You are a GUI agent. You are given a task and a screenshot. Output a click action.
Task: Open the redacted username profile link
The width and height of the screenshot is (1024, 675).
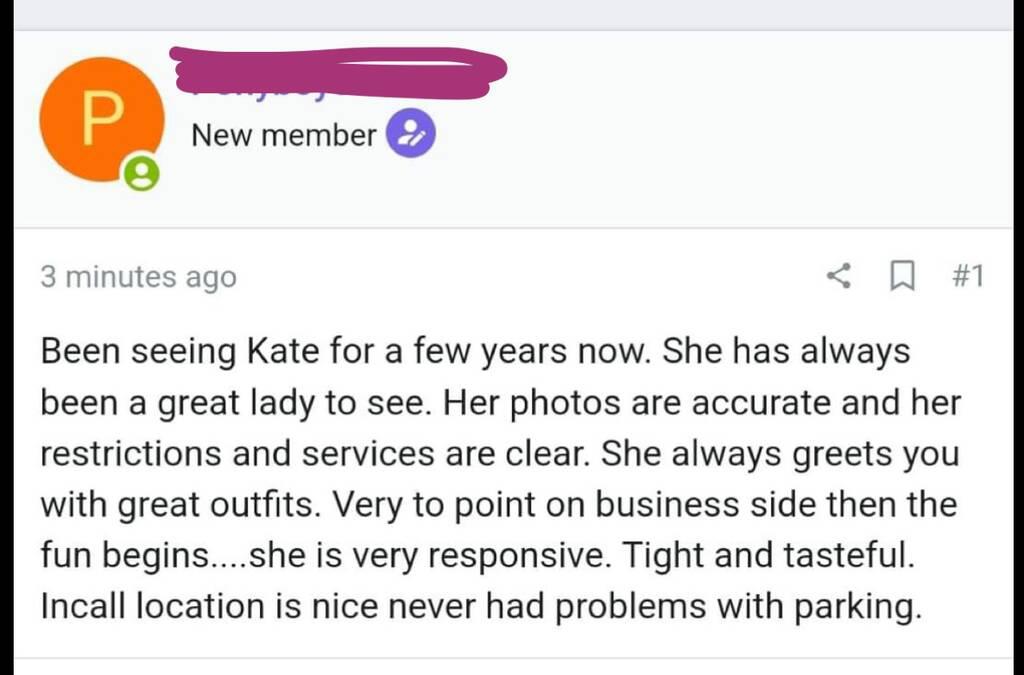click(338, 70)
